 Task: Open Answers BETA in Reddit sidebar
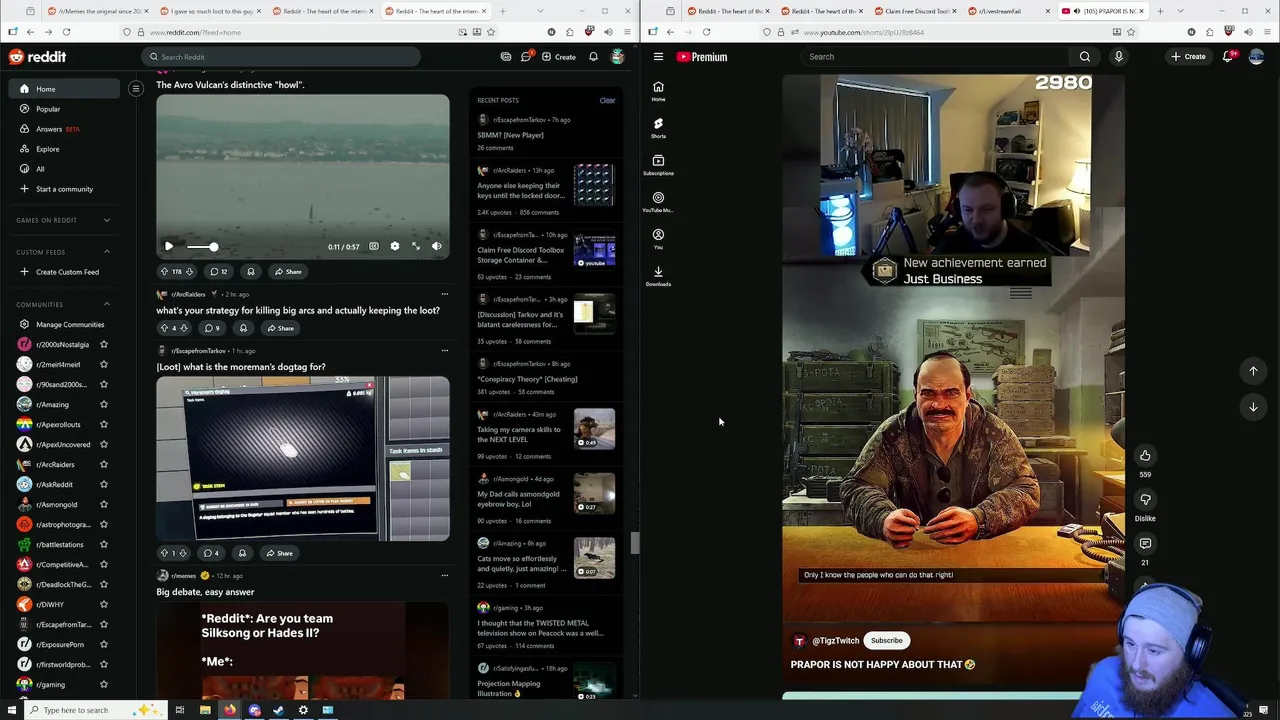[x=64, y=129]
